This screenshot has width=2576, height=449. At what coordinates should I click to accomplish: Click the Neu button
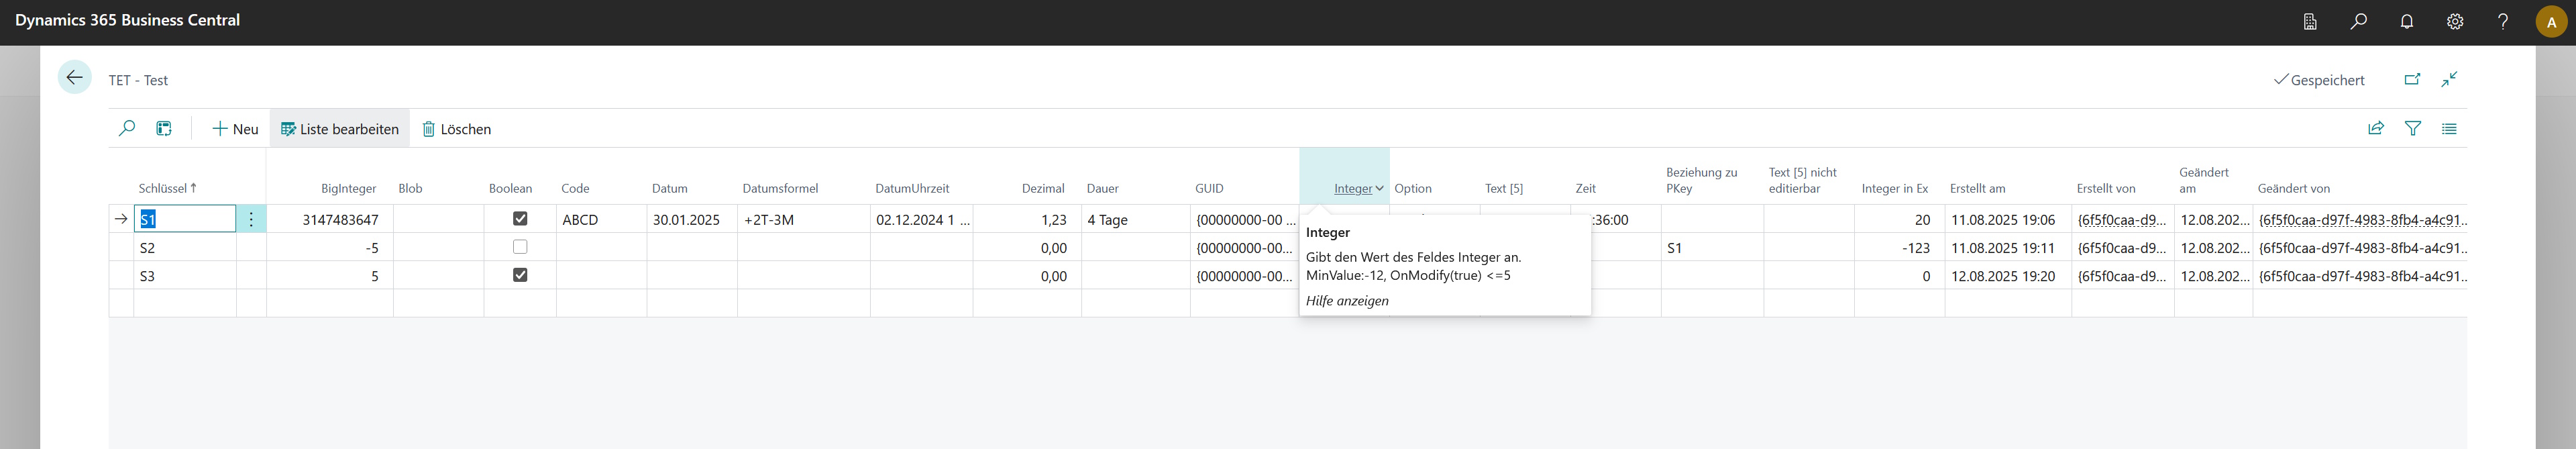235,129
